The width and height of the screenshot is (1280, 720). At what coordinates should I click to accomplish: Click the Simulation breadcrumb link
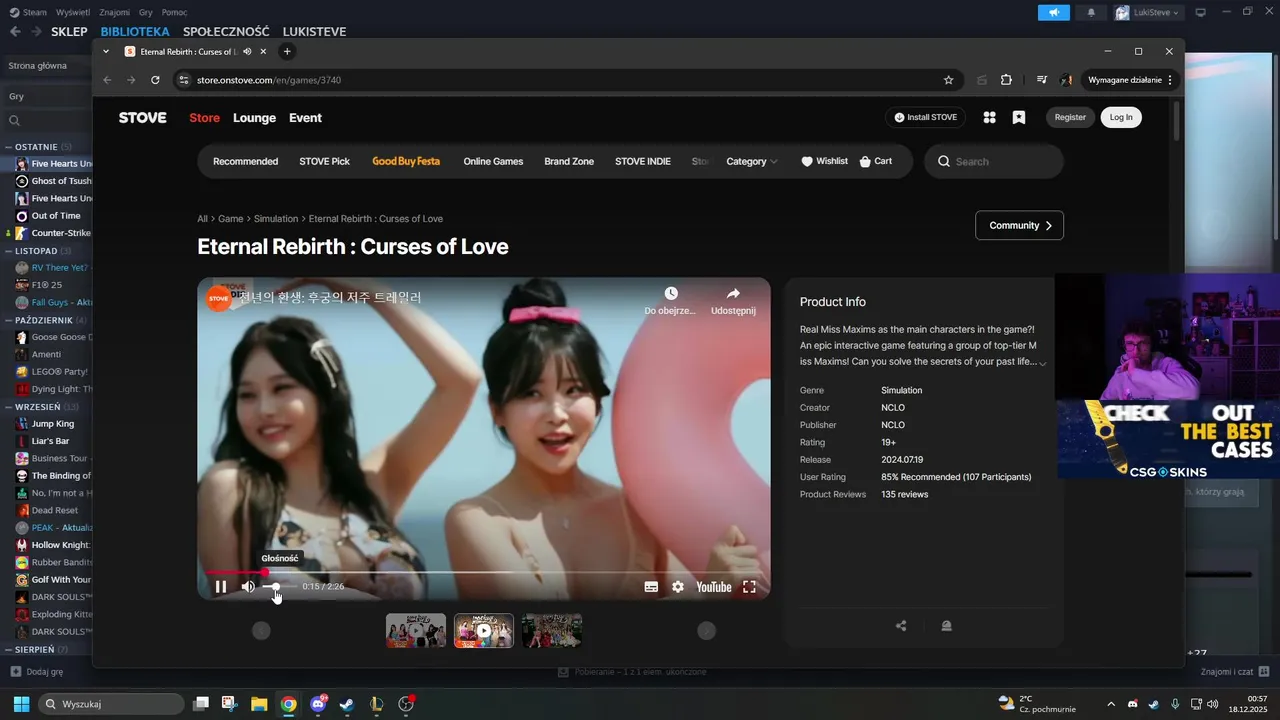[x=276, y=218]
